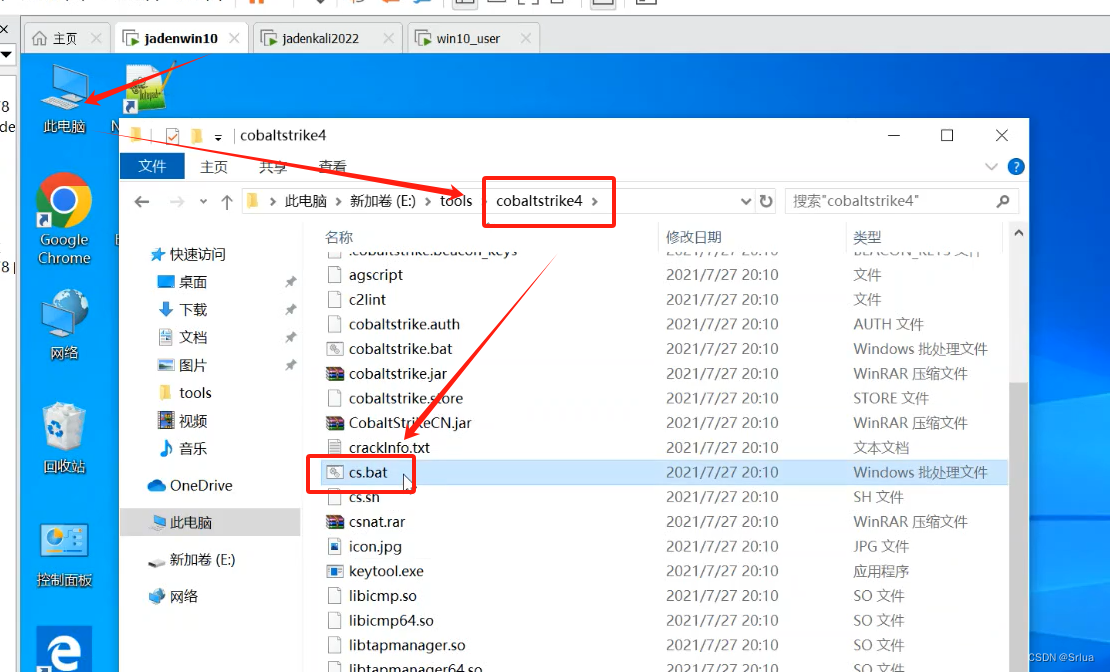Select the csnat.rar archive icon
This screenshot has width=1110, height=672.
335,522
